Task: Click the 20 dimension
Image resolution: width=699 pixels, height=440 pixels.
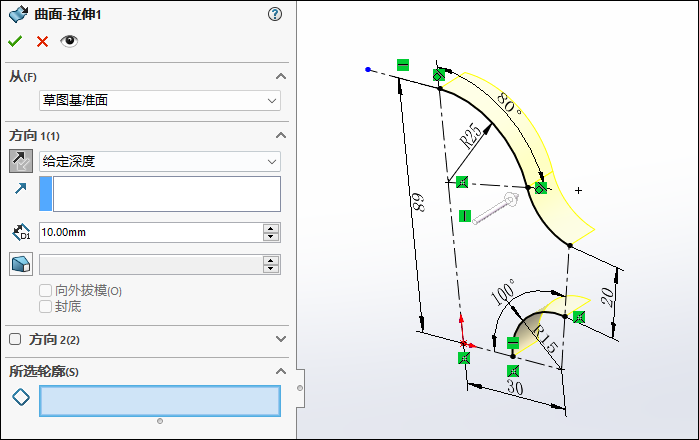Action: 607,296
